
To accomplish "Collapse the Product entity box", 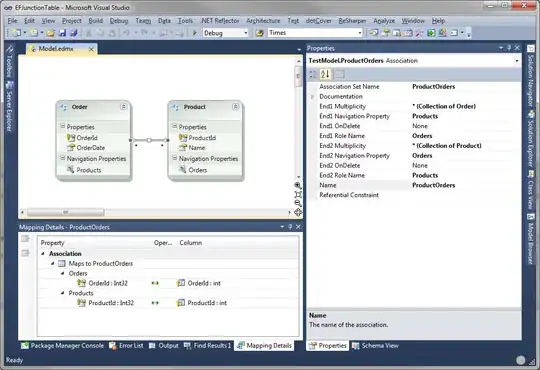I will click(x=235, y=107).
